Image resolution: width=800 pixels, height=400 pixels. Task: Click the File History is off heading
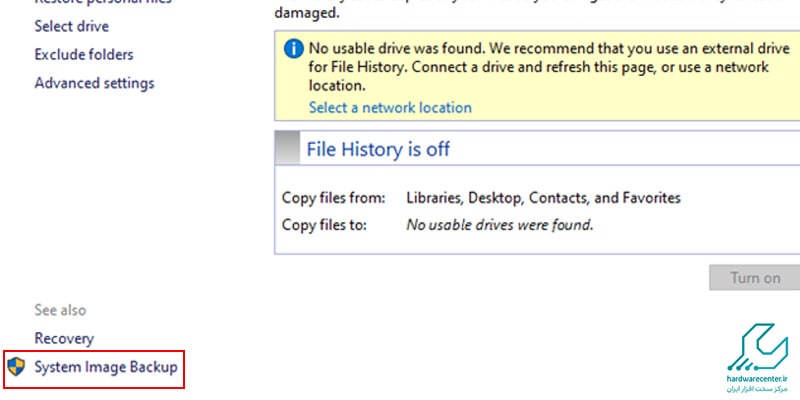[378, 149]
